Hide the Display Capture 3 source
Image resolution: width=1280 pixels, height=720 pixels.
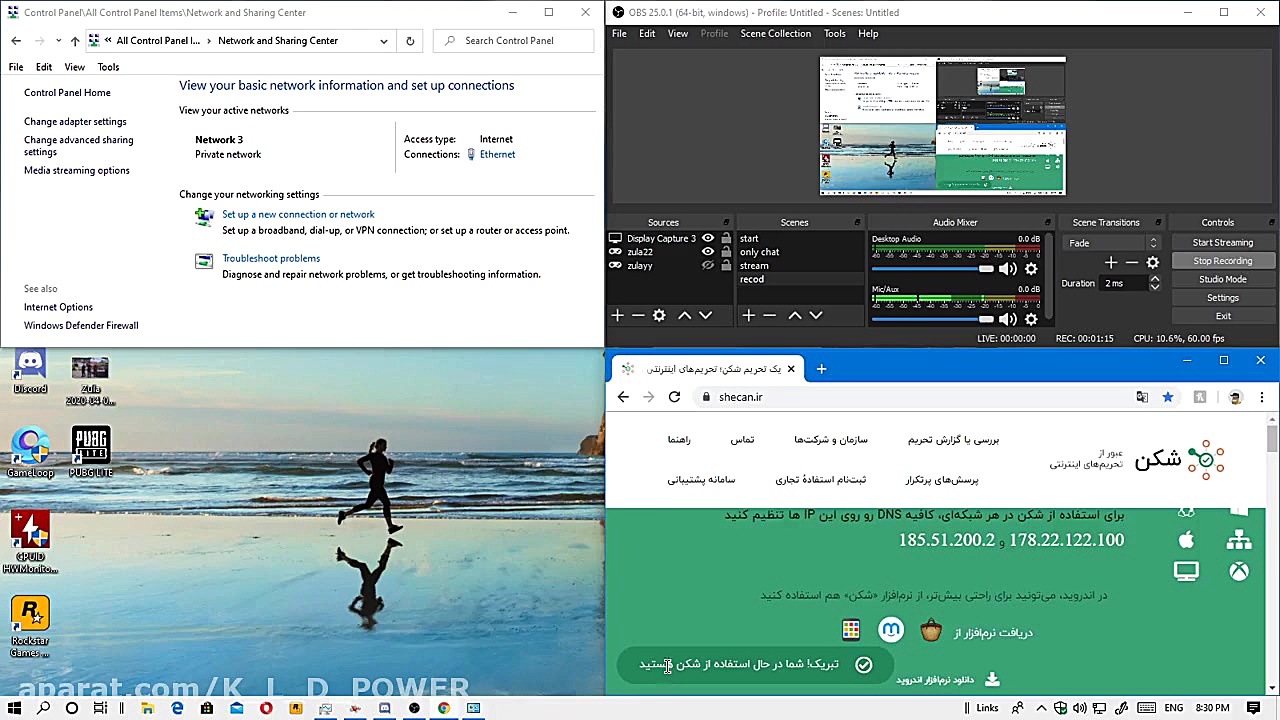708,238
